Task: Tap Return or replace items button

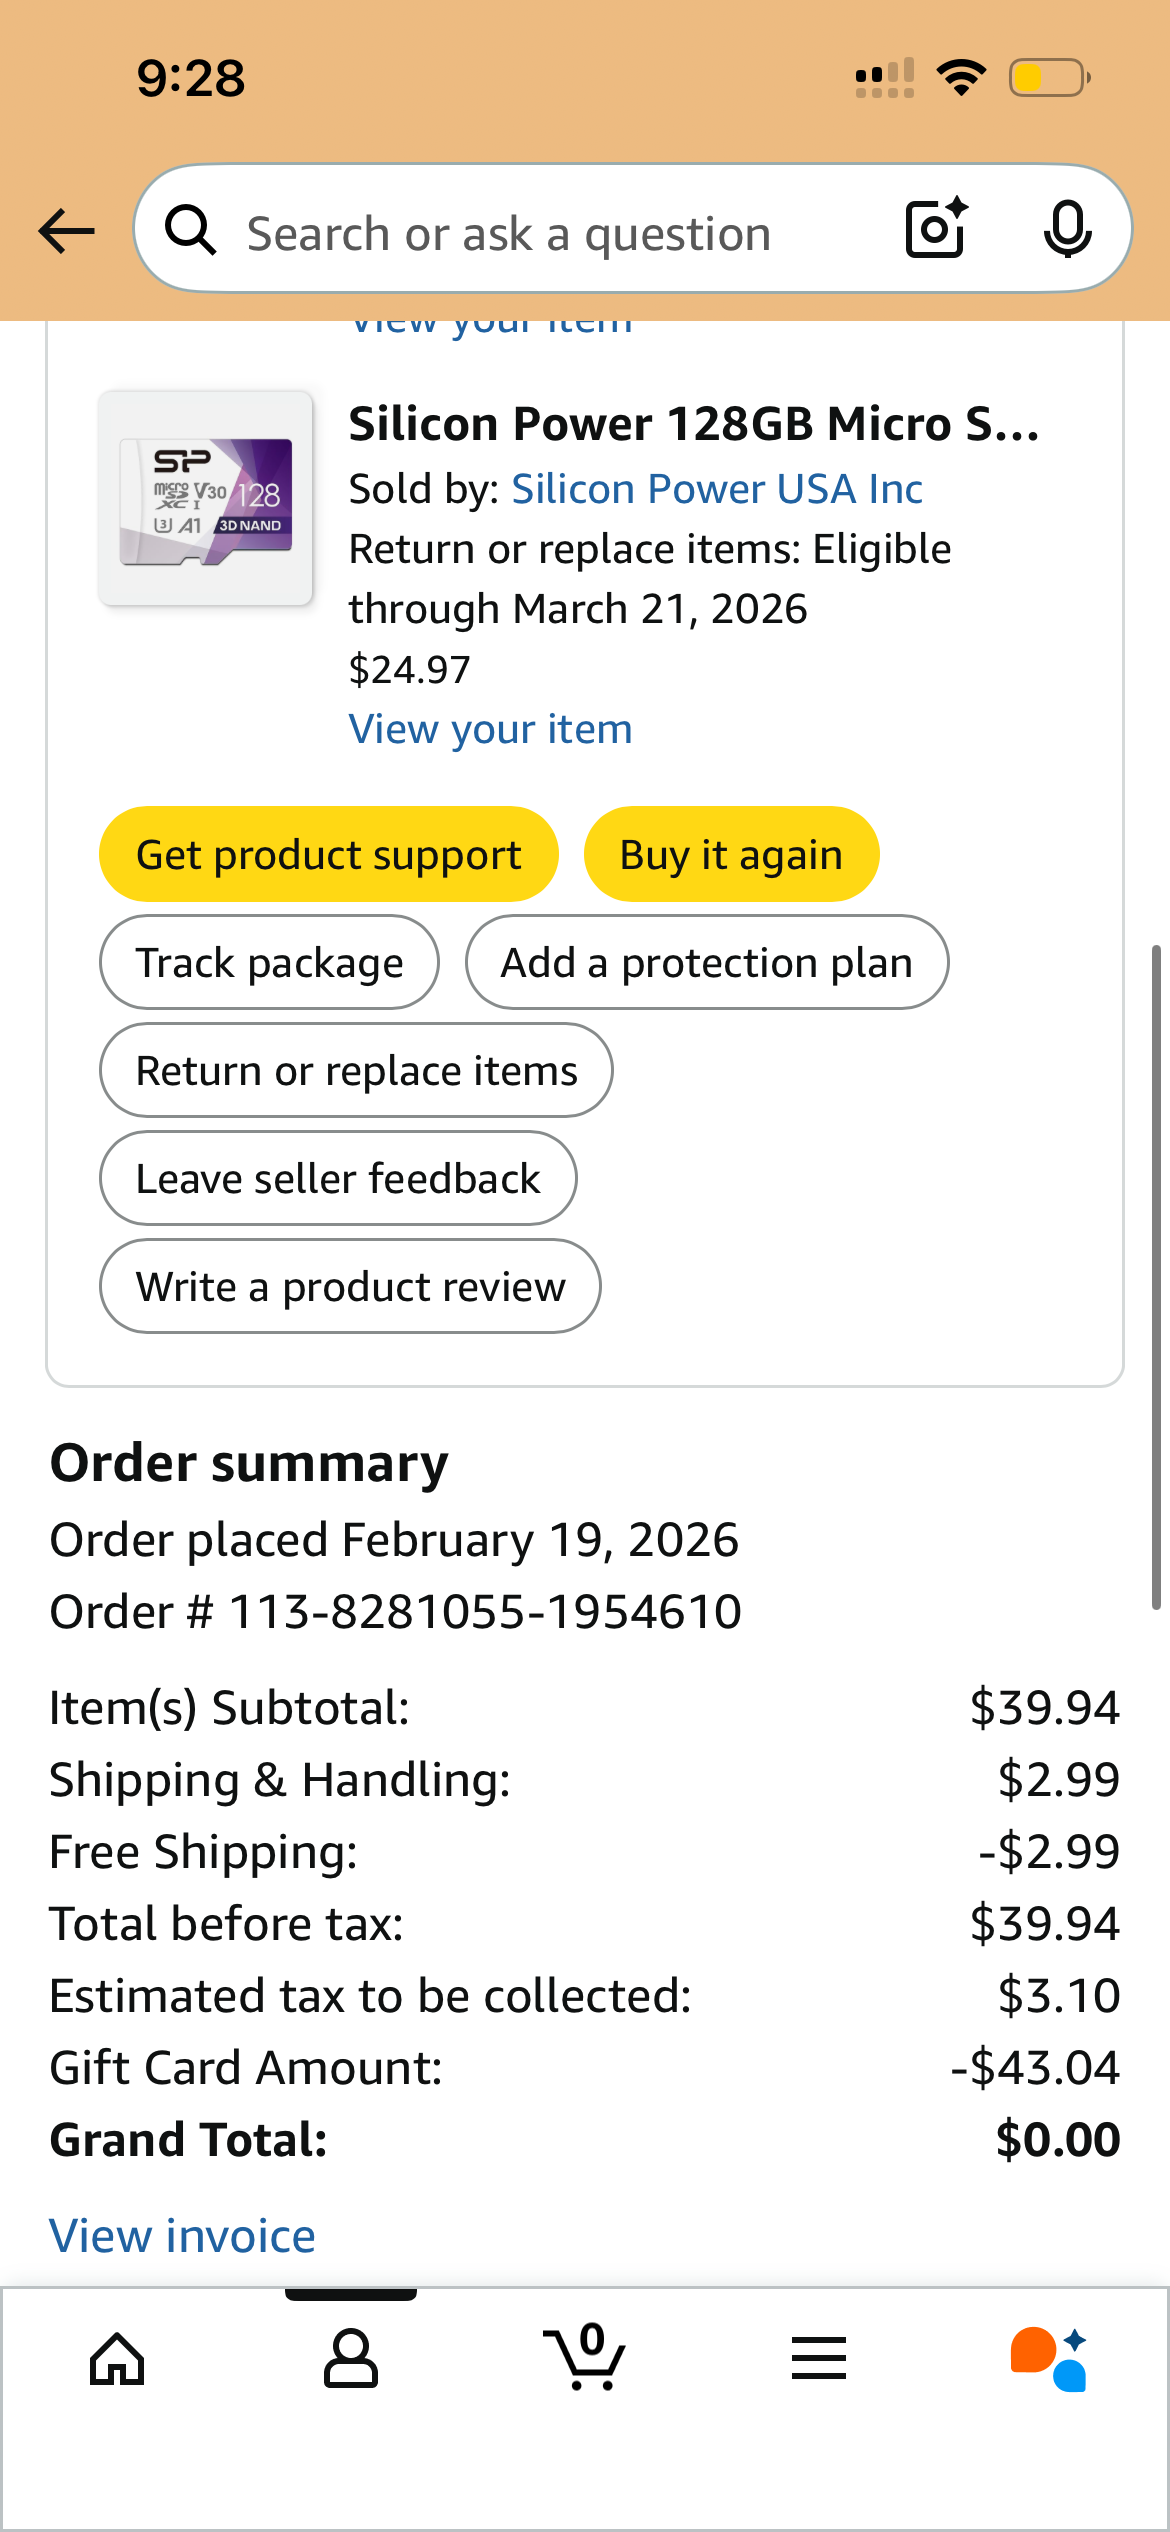Action: (356, 1070)
